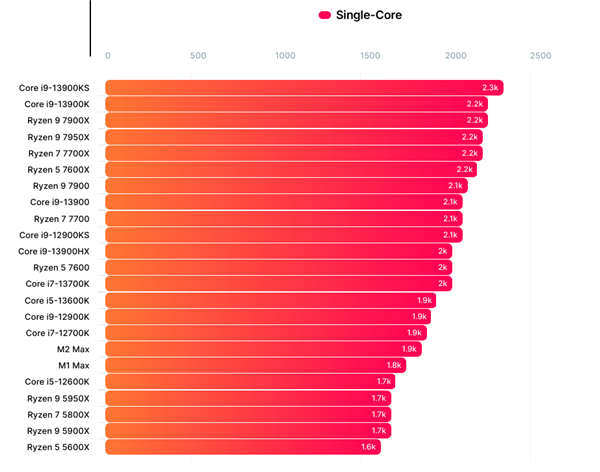The width and height of the screenshot is (600, 472).
Task: Click the Core i9-13900HX label
Action: coord(54,252)
